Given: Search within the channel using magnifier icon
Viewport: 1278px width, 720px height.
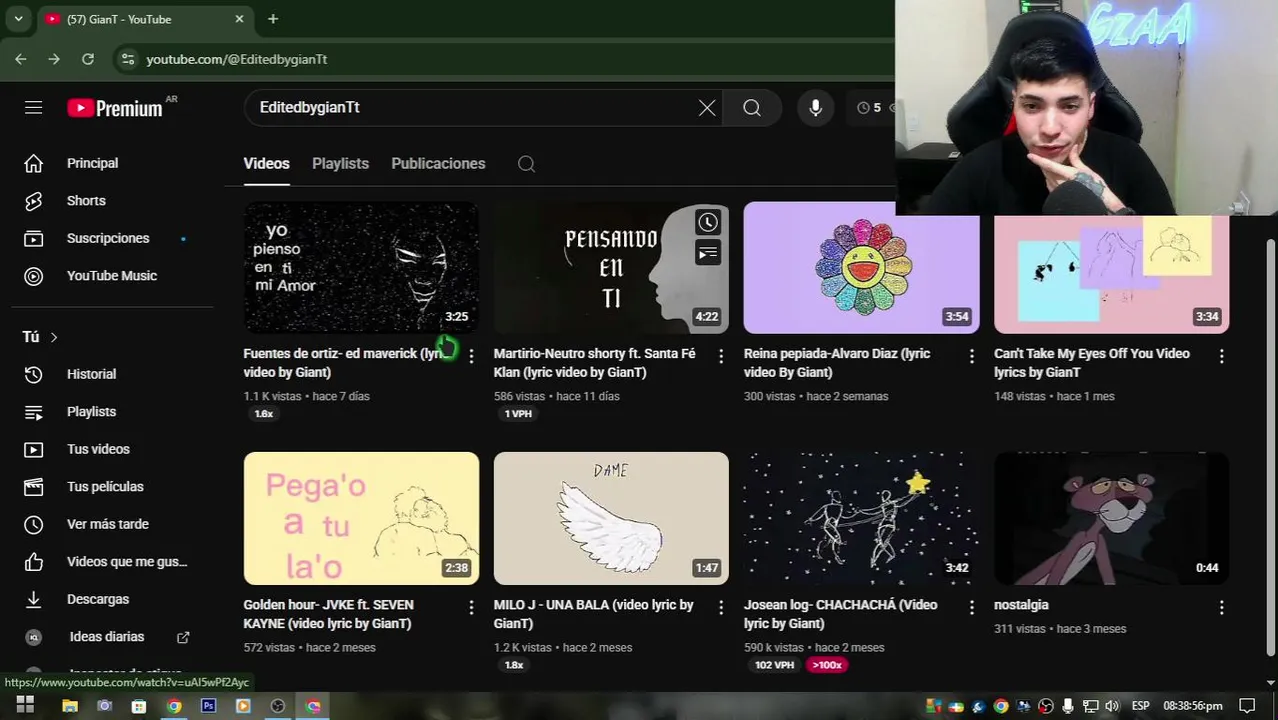Looking at the screenshot, I should click(526, 164).
